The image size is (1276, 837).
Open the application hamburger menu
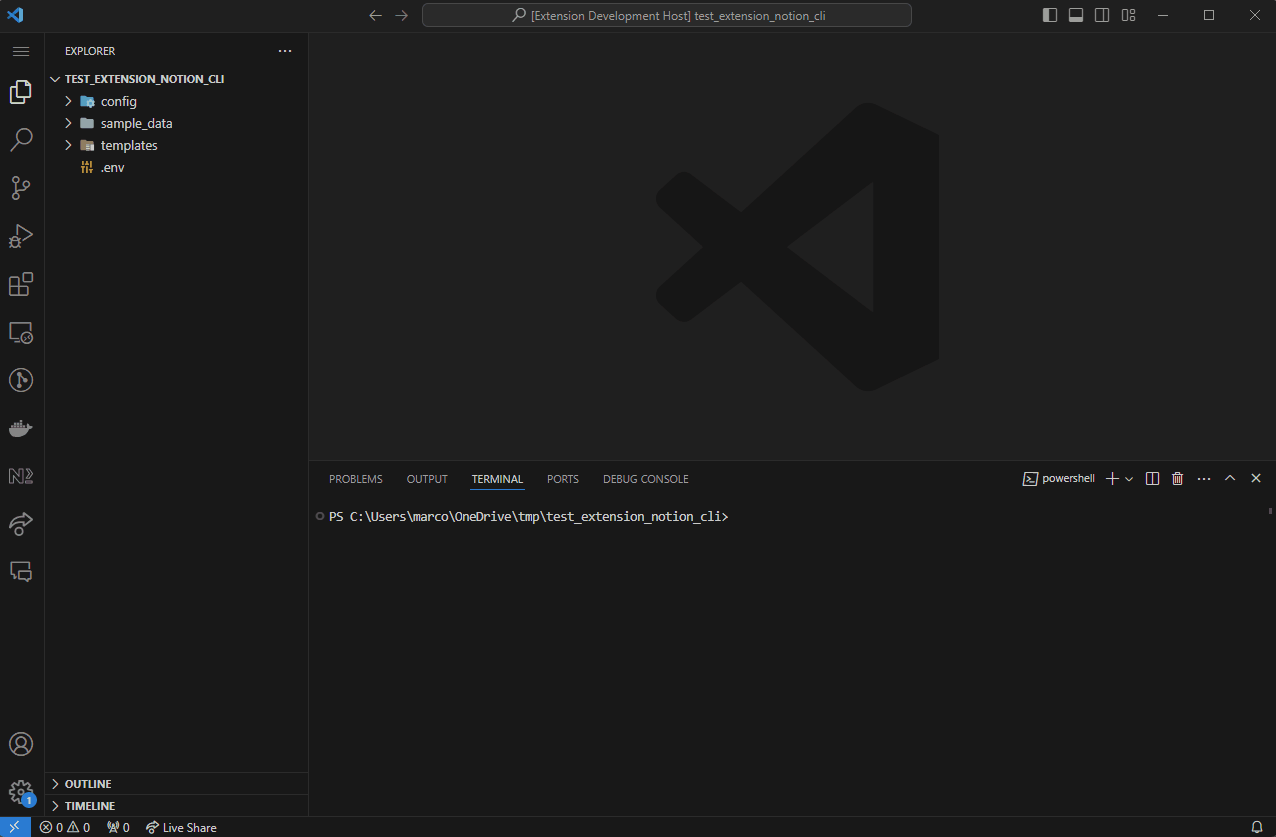coord(21,51)
